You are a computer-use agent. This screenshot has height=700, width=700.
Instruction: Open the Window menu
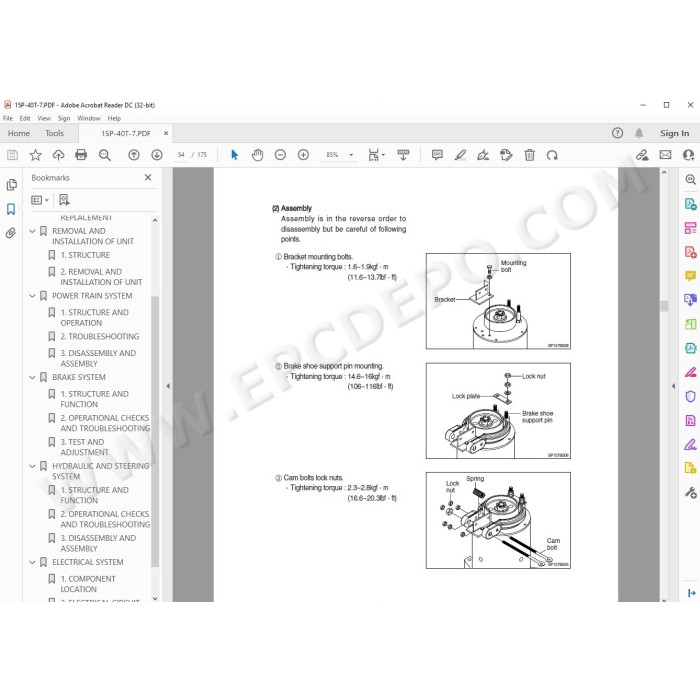(x=88, y=118)
